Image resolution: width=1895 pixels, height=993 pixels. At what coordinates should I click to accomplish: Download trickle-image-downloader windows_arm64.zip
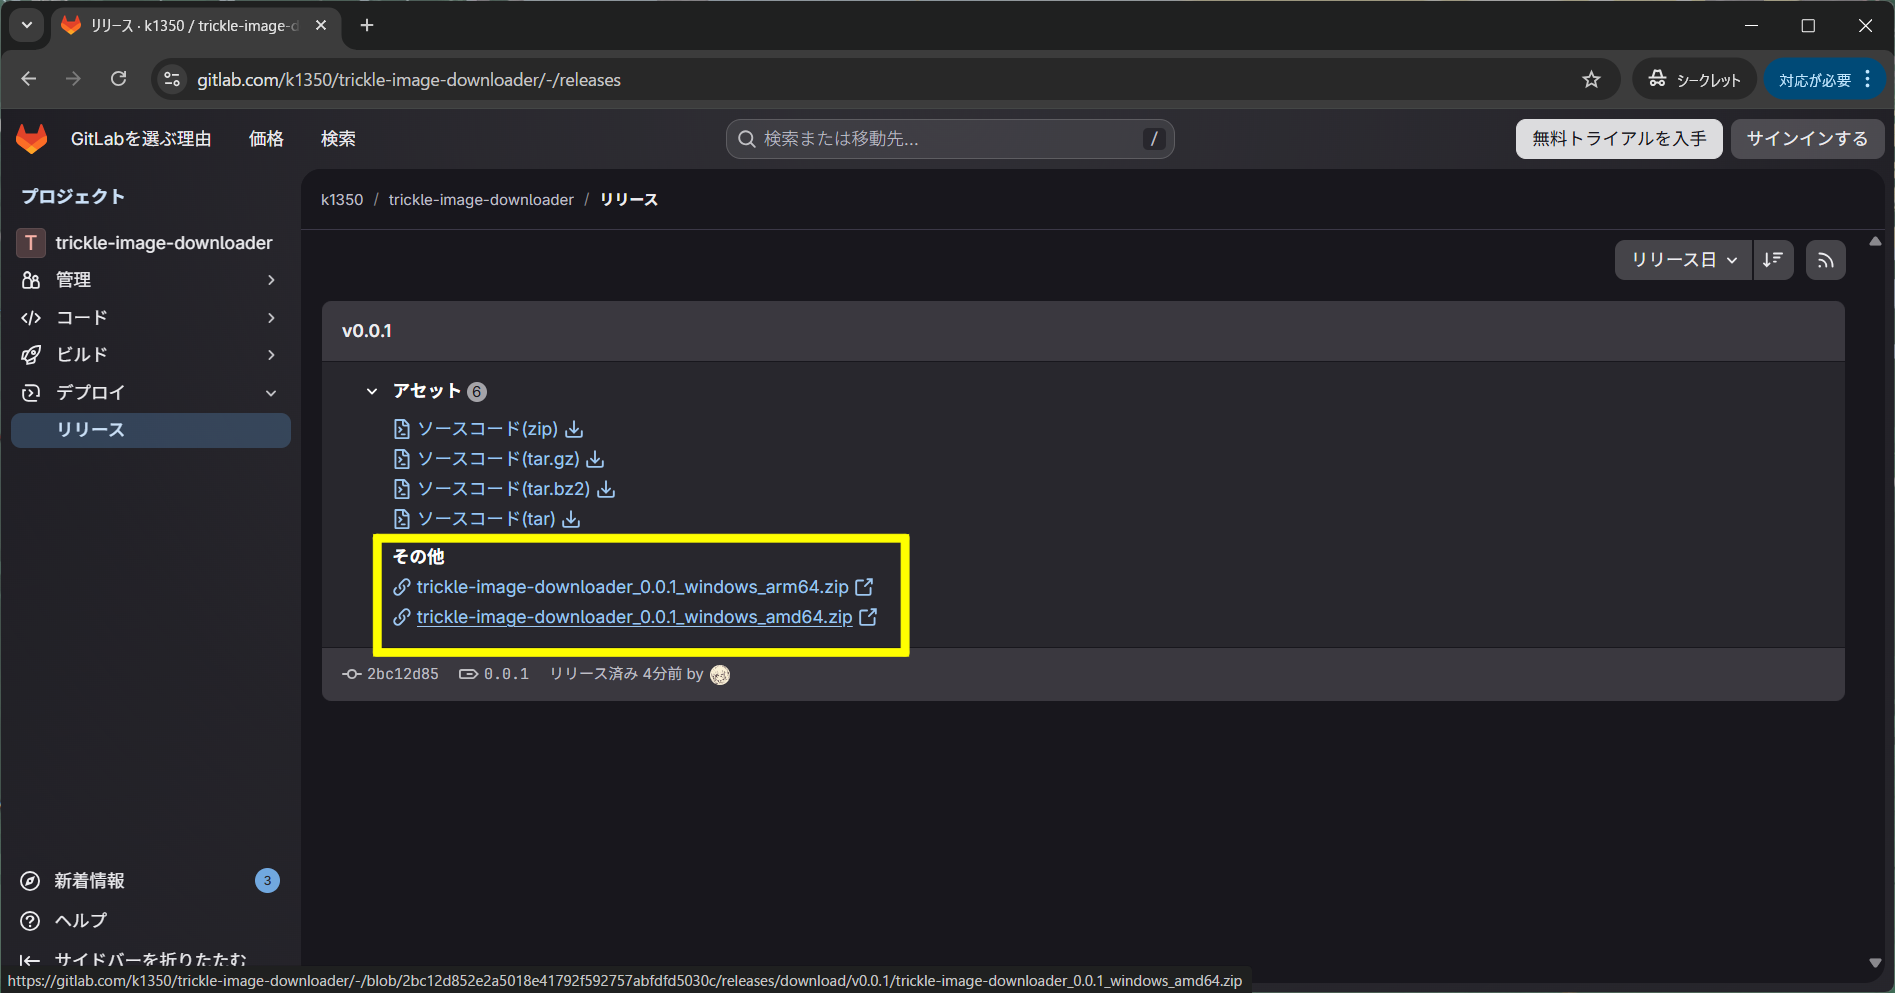point(632,587)
